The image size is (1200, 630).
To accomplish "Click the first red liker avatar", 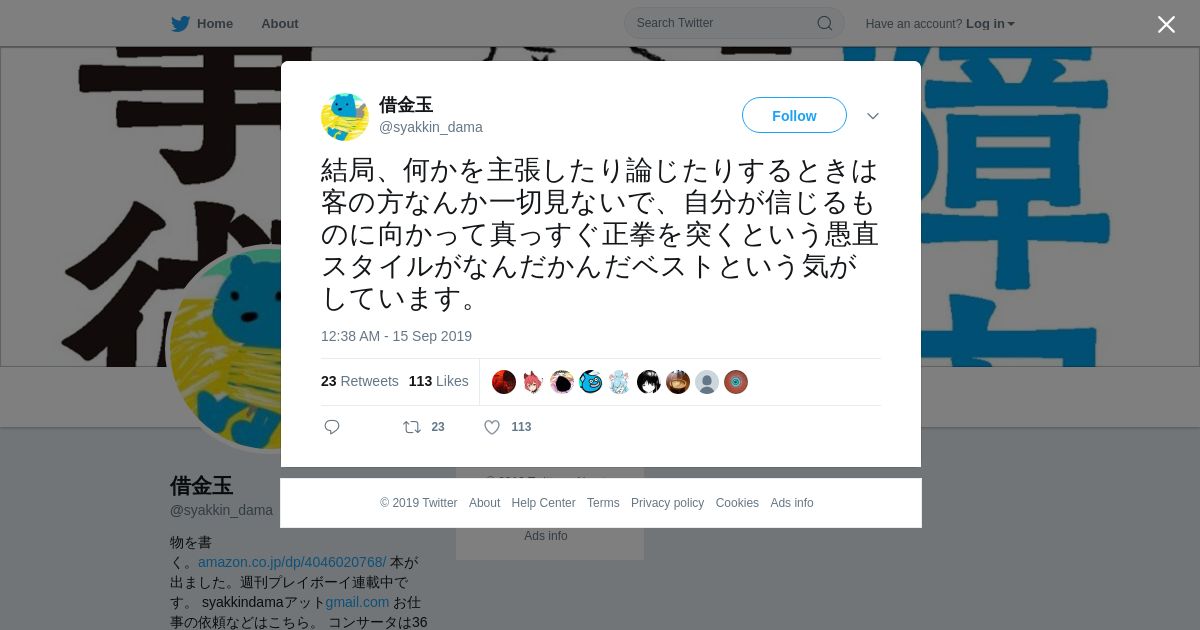I will (504, 382).
